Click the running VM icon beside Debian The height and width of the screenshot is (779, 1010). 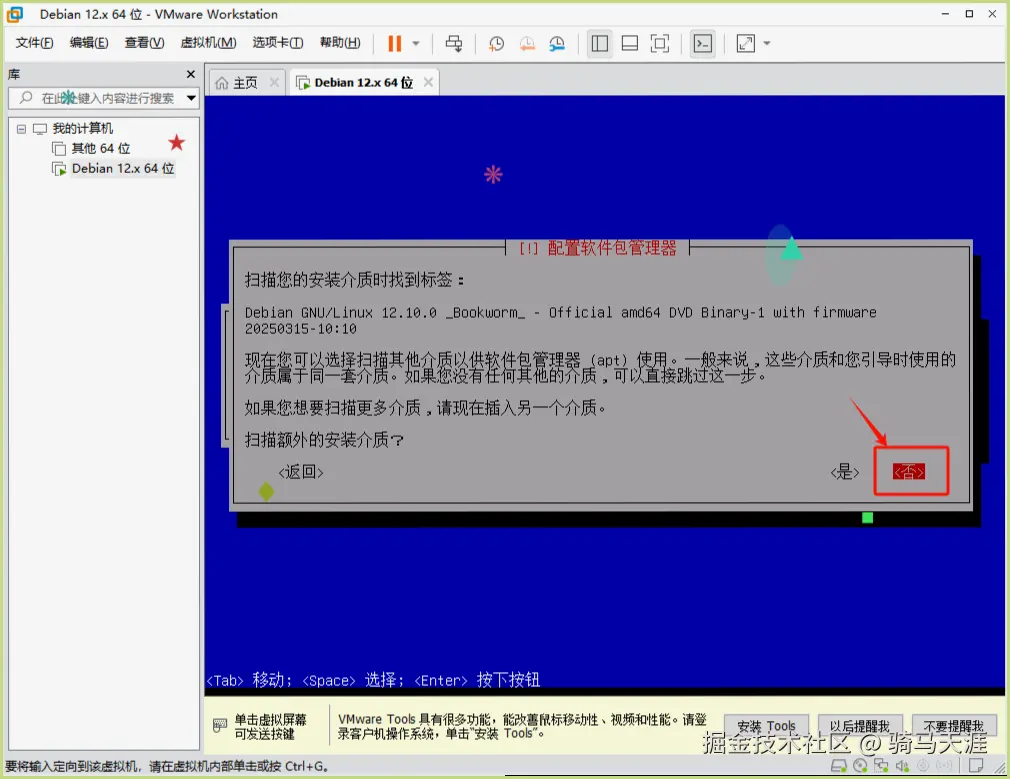[x=59, y=169]
